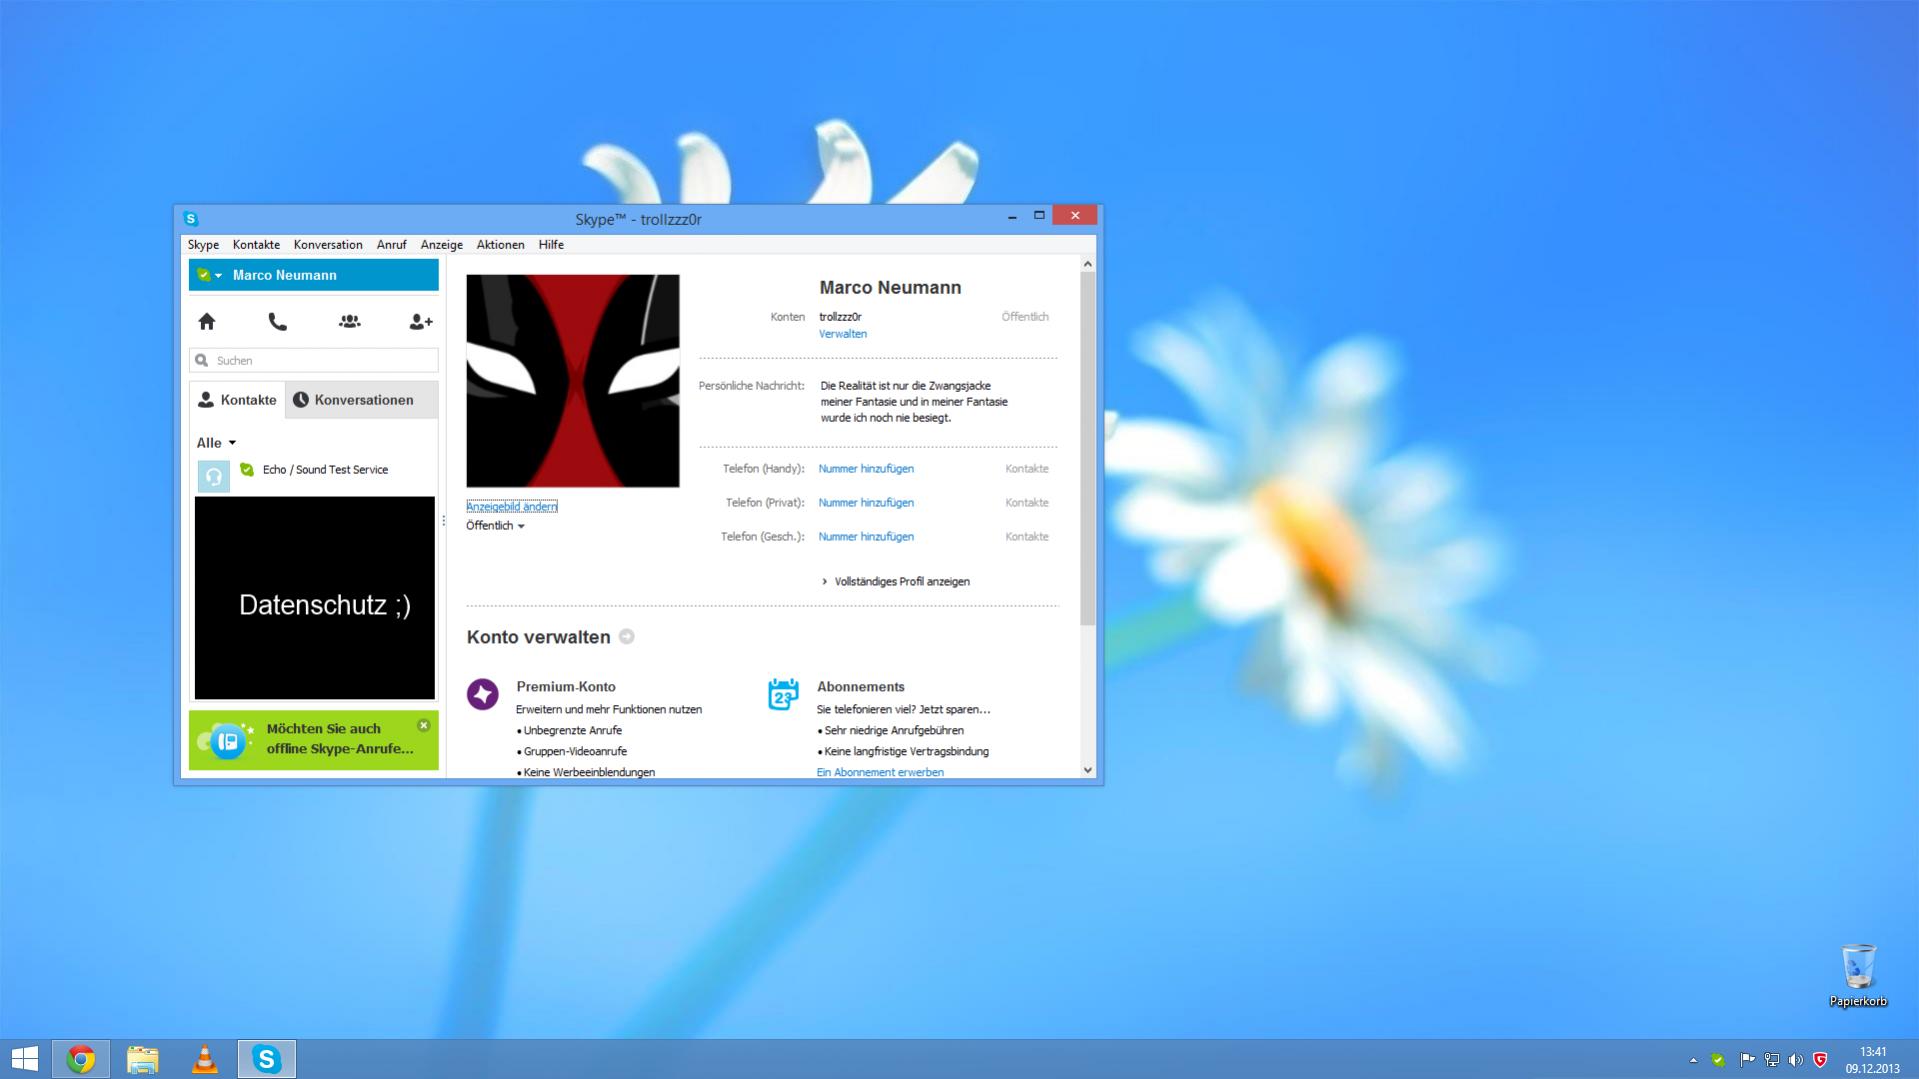The height and width of the screenshot is (1079, 1919).
Task: Open the Anruf menu
Action: coord(391,244)
